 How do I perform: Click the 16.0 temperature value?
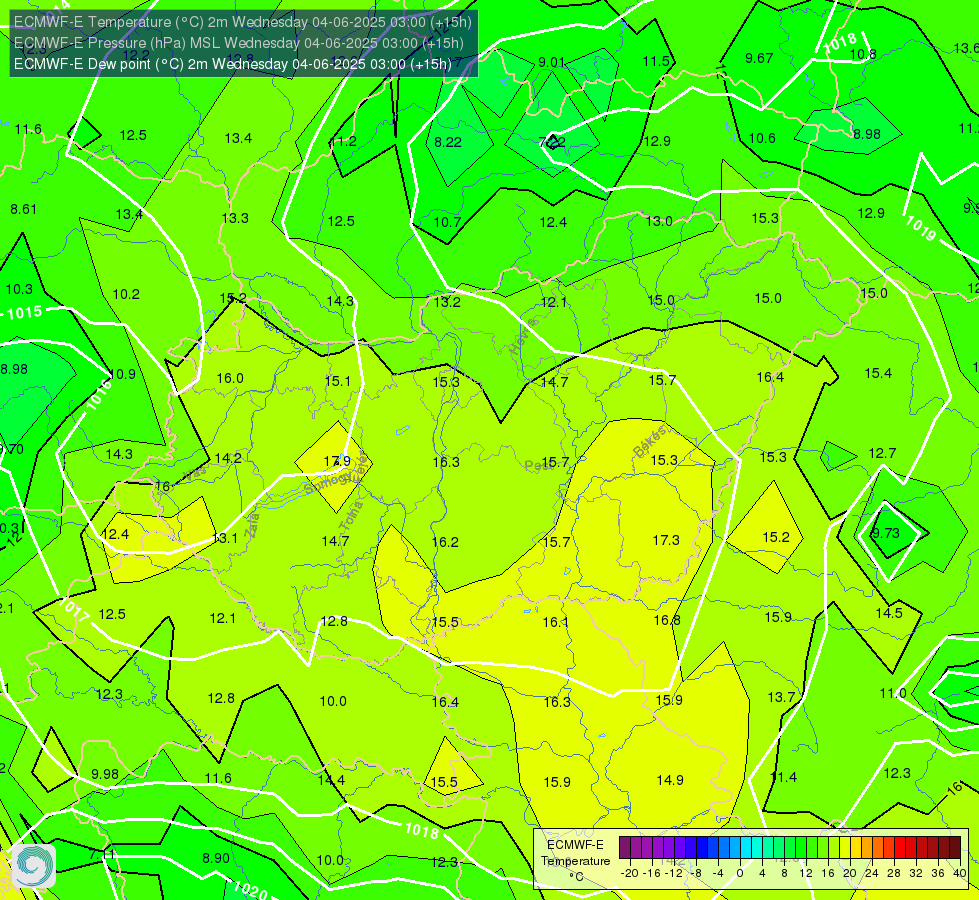click(x=230, y=378)
